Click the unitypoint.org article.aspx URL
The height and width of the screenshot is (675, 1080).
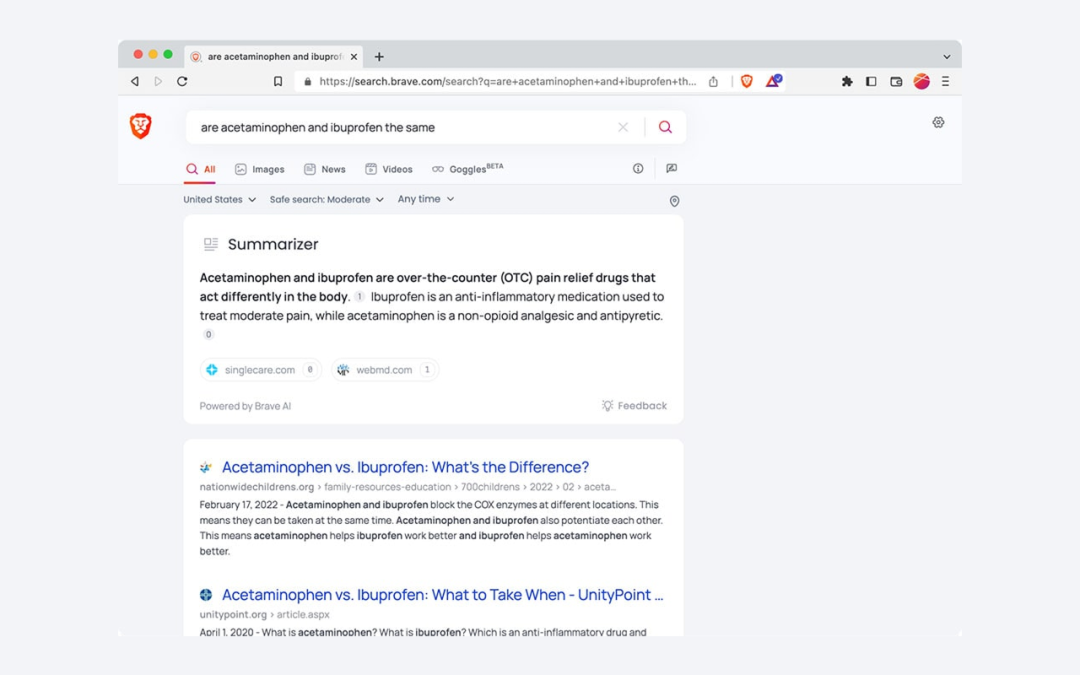click(264, 614)
